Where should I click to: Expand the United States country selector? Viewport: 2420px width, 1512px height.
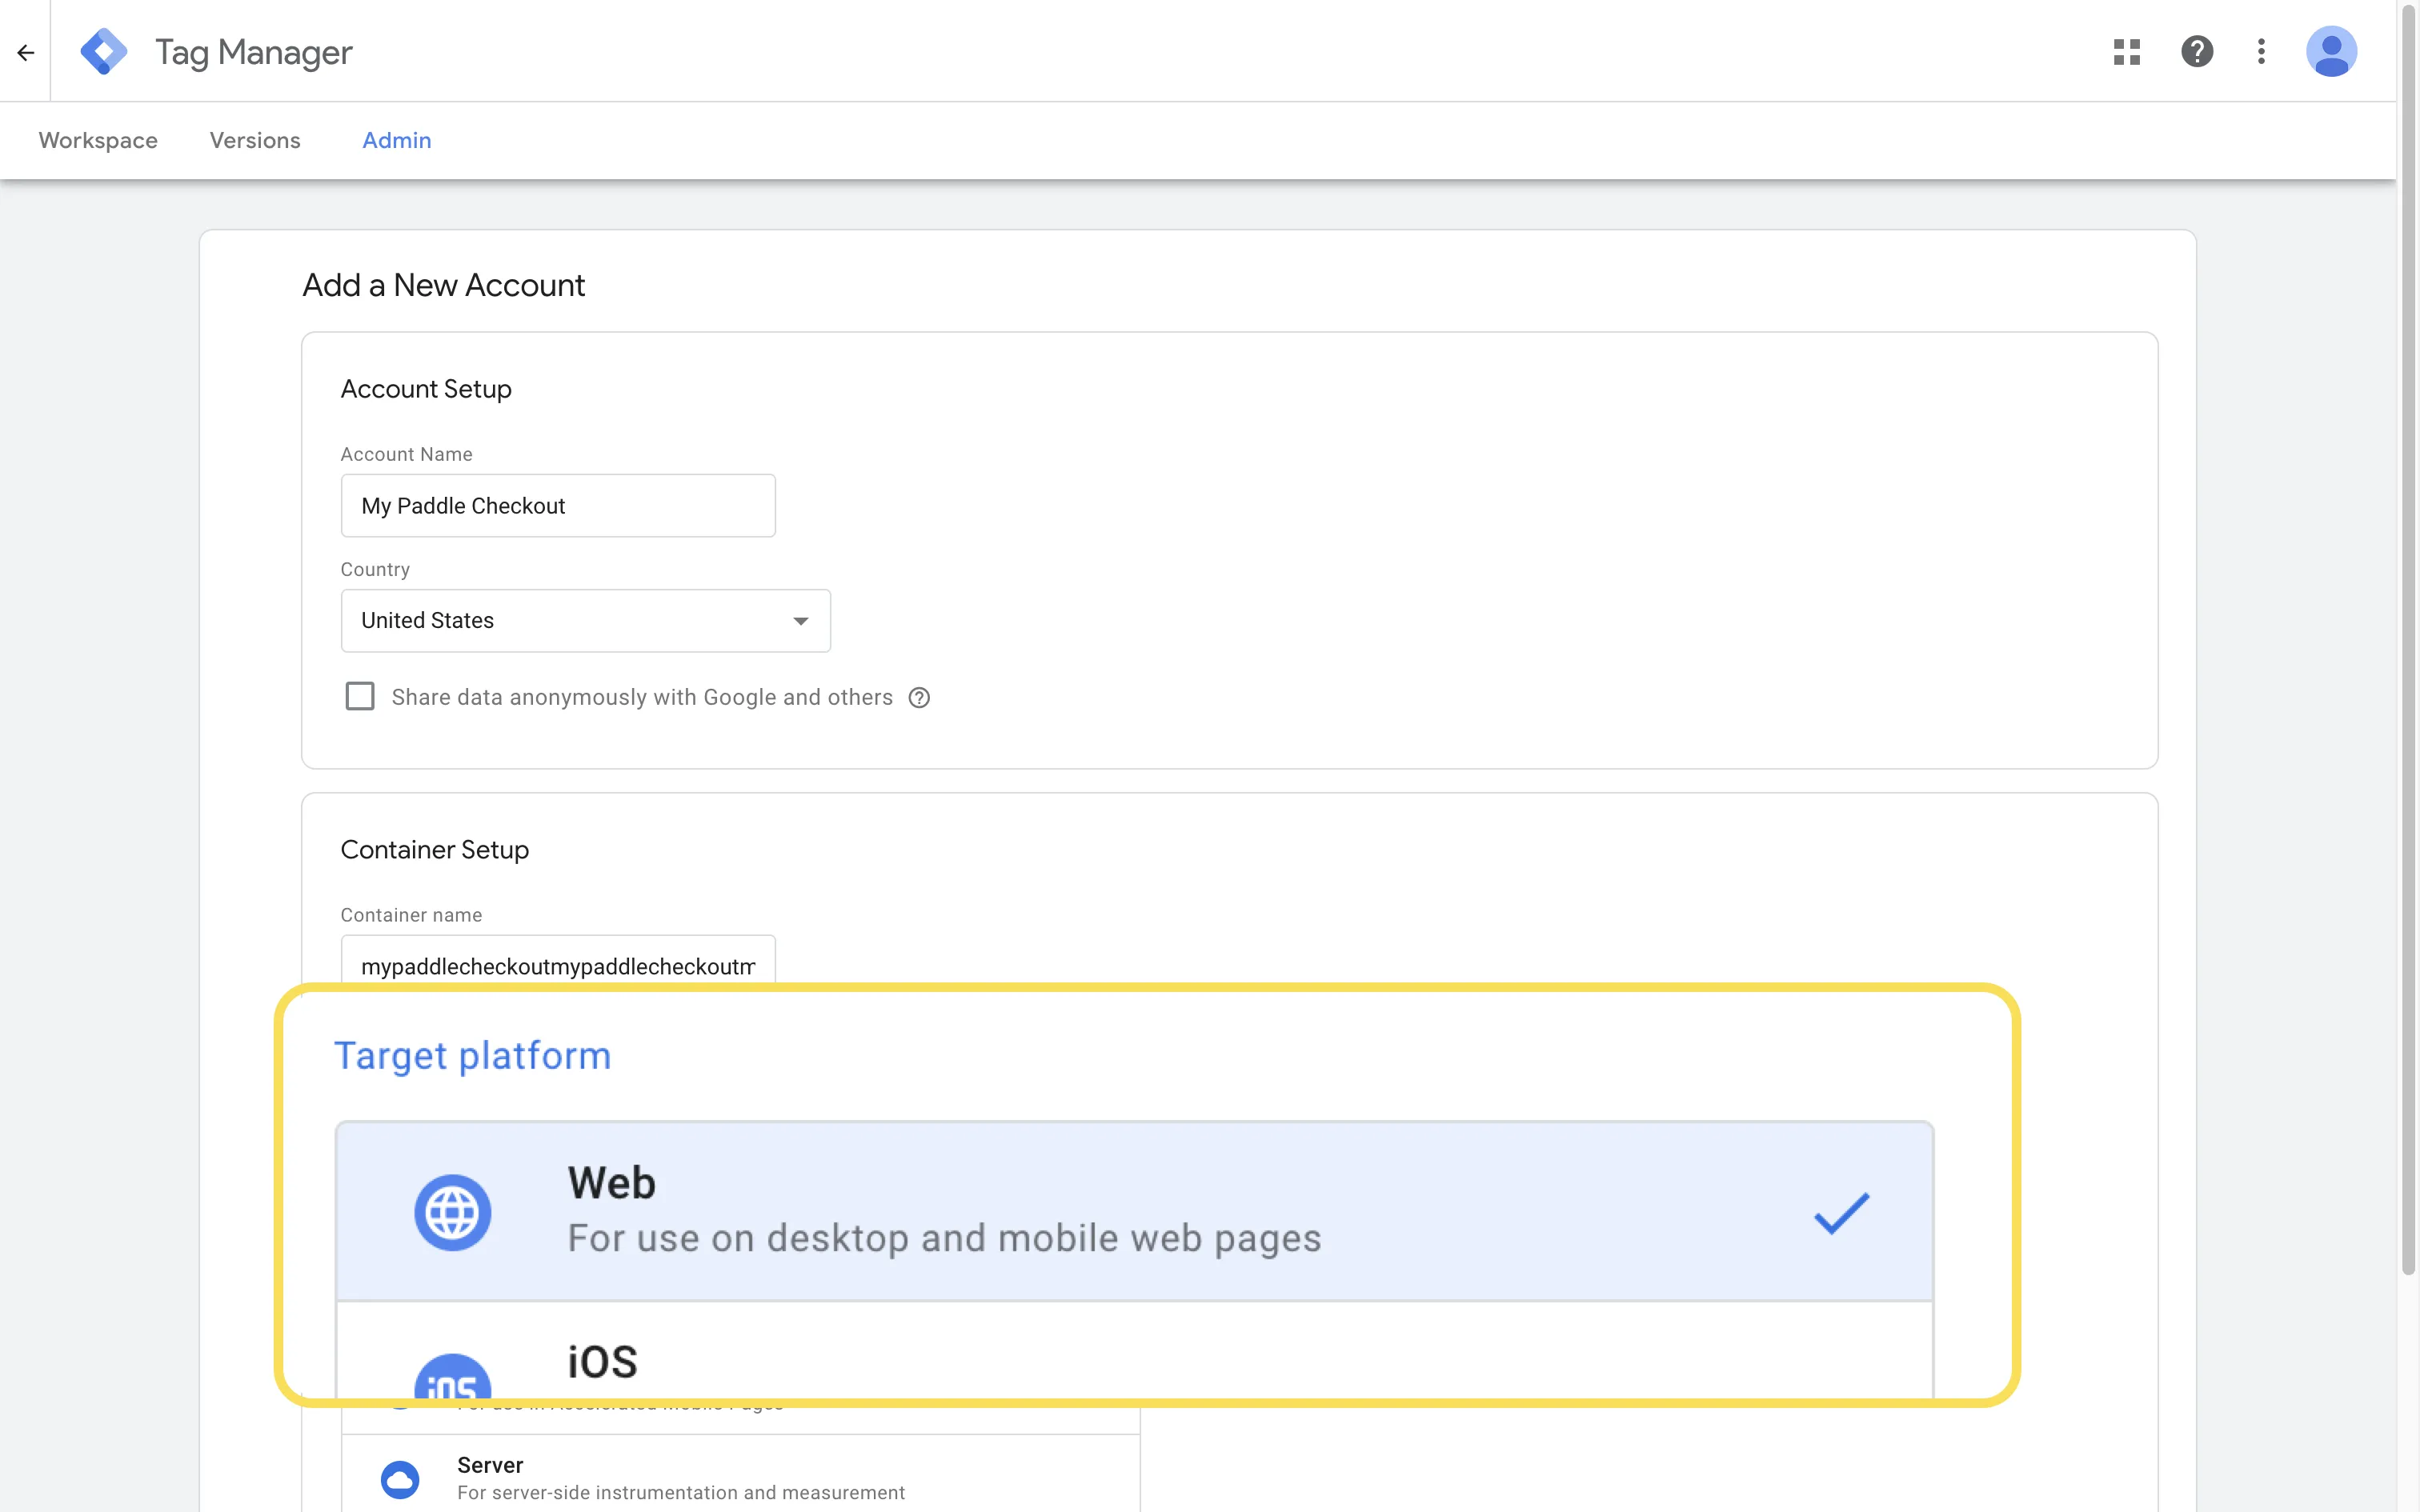[799, 620]
